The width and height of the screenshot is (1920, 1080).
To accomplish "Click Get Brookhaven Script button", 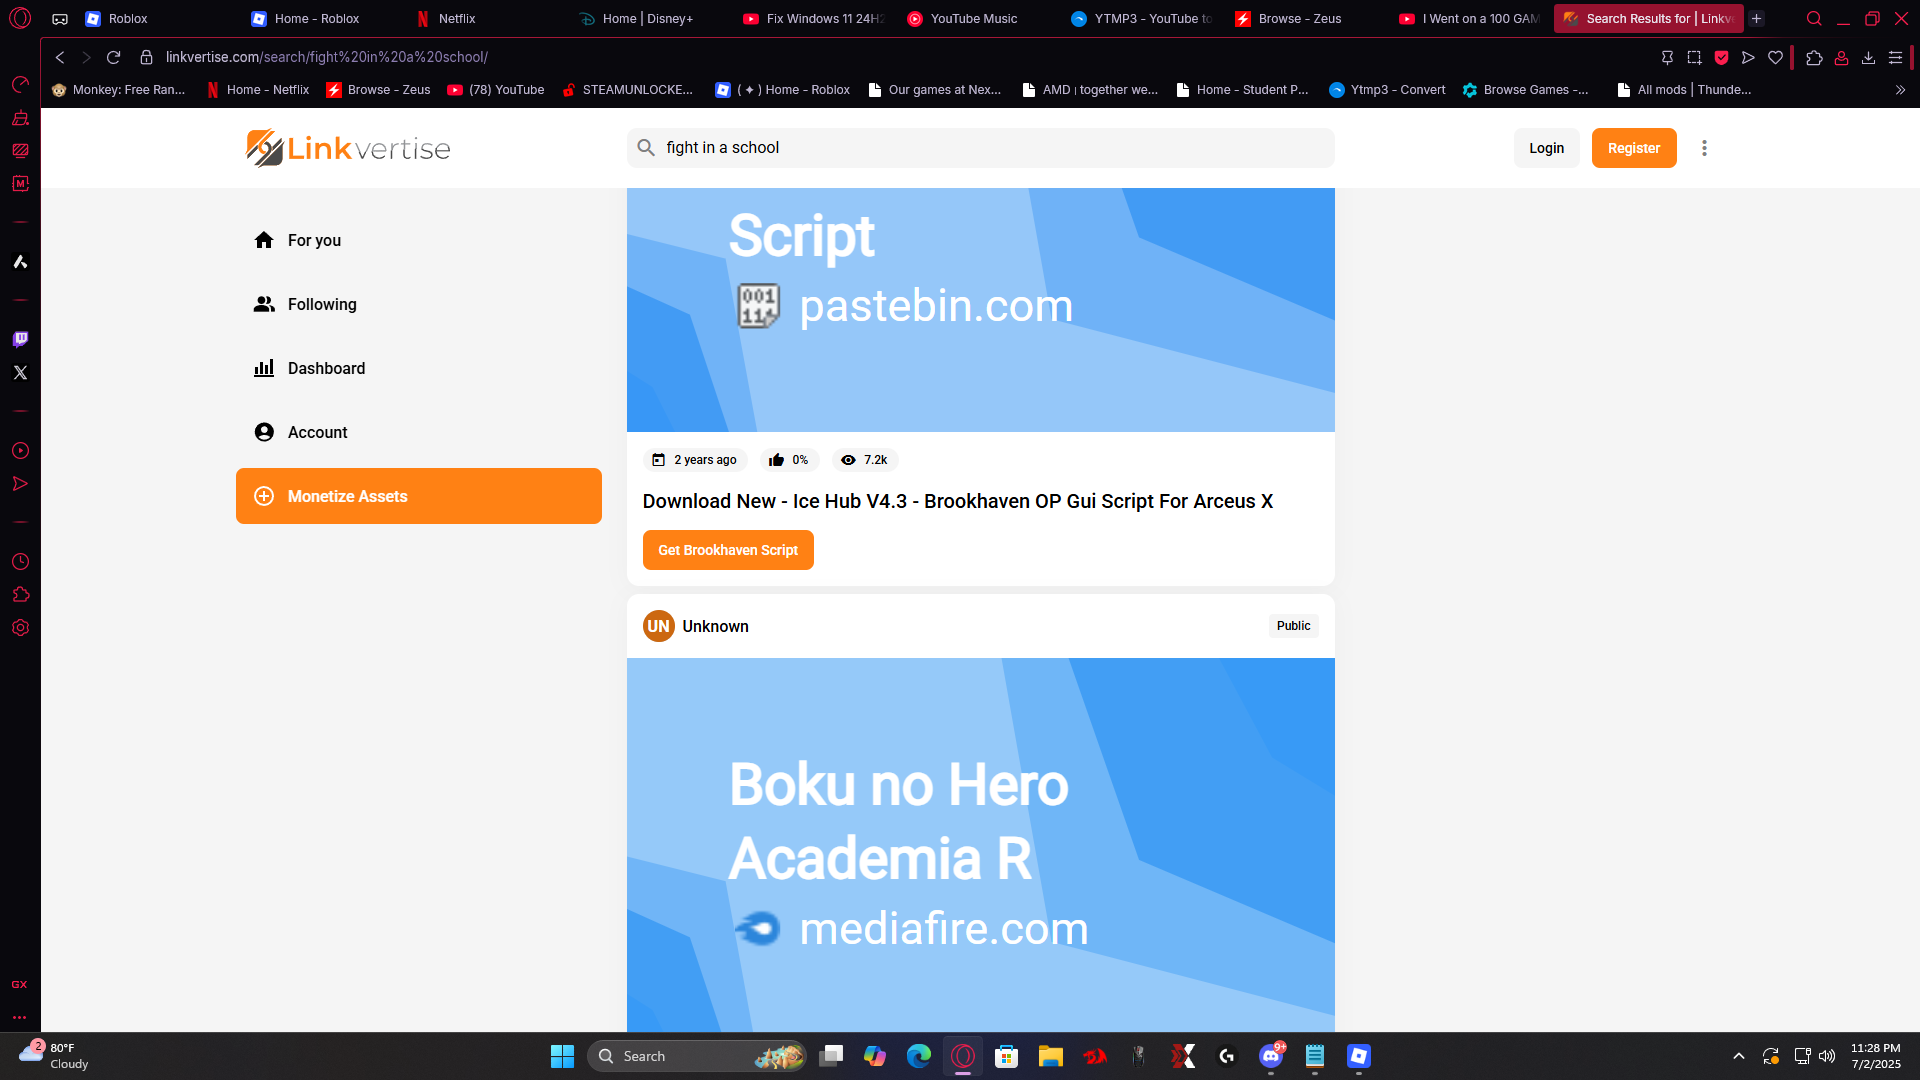I will pos(728,550).
